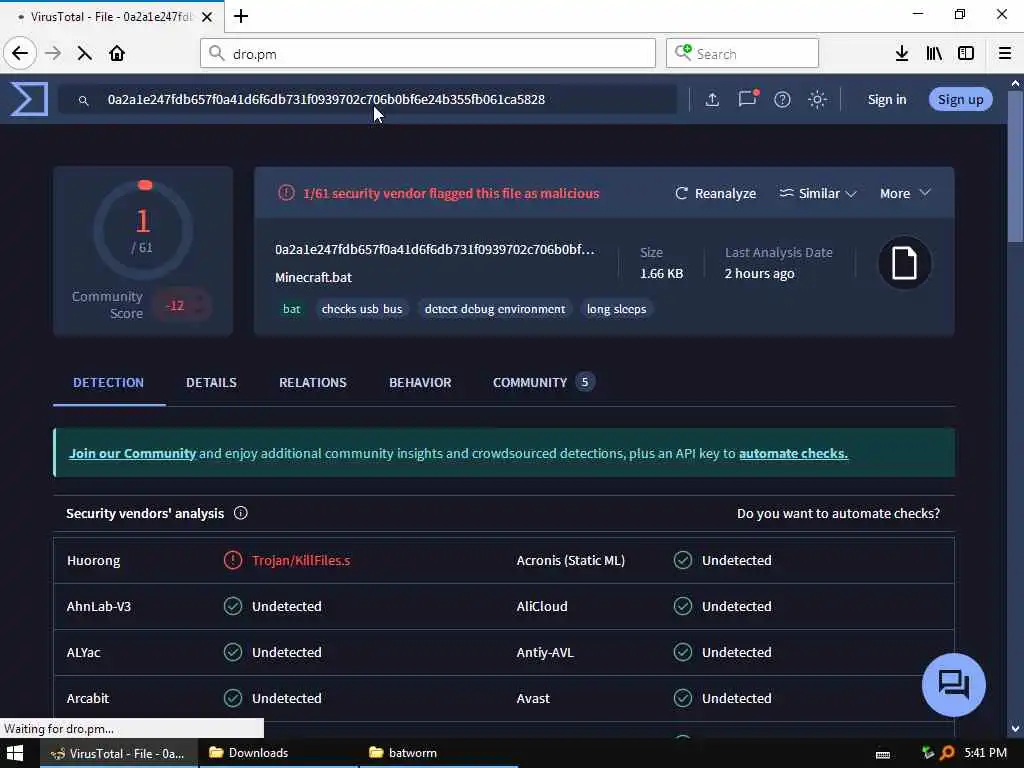Screen dimensions: 1024x768
Task: Click the Minecraft.bat file name
Action: tap(313, 278)
